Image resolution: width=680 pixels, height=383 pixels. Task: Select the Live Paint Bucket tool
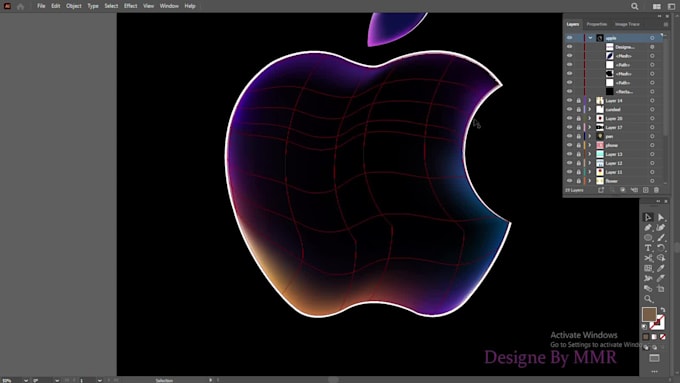(x=660, y=278)
